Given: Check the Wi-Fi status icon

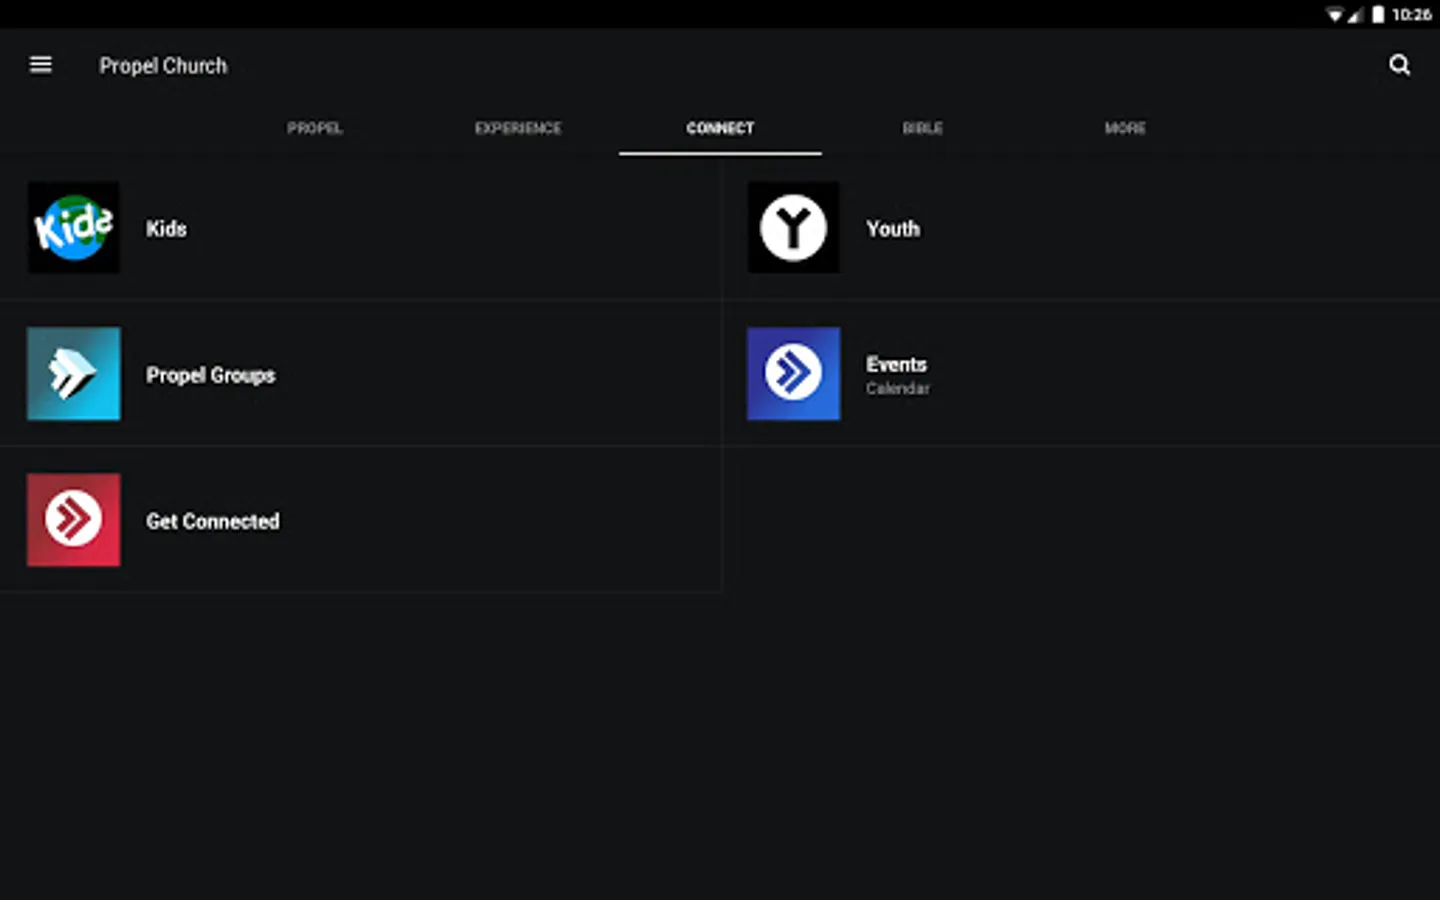Looking at the screenshot, I should coord(1335,14).
